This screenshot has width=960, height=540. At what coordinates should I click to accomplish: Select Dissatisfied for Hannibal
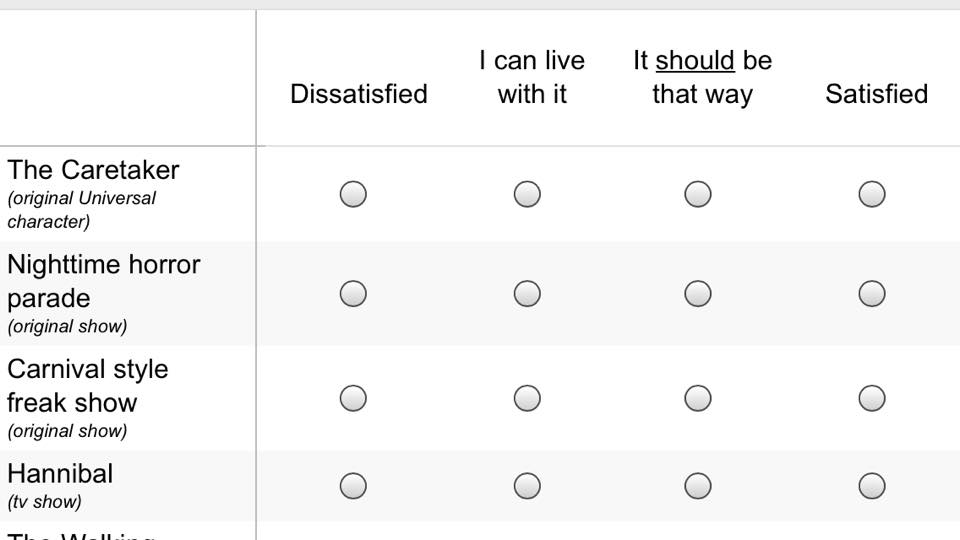(x=353, y=486)
